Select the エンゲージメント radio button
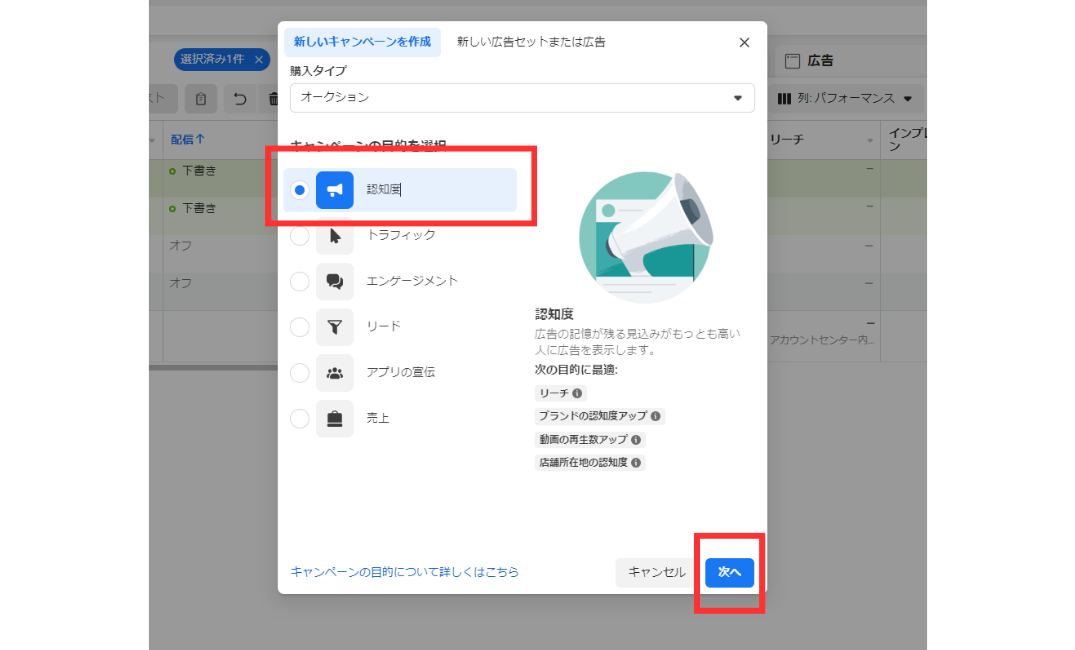Image resolution: width=1075 pixels, height=650 pixels. point(299,281)
